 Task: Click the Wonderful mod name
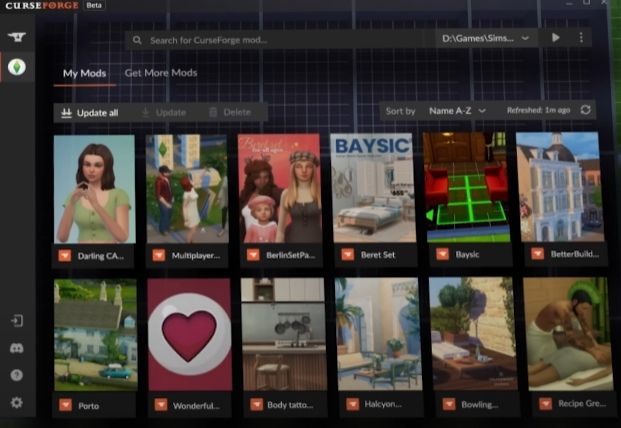(x=196, y=406)
